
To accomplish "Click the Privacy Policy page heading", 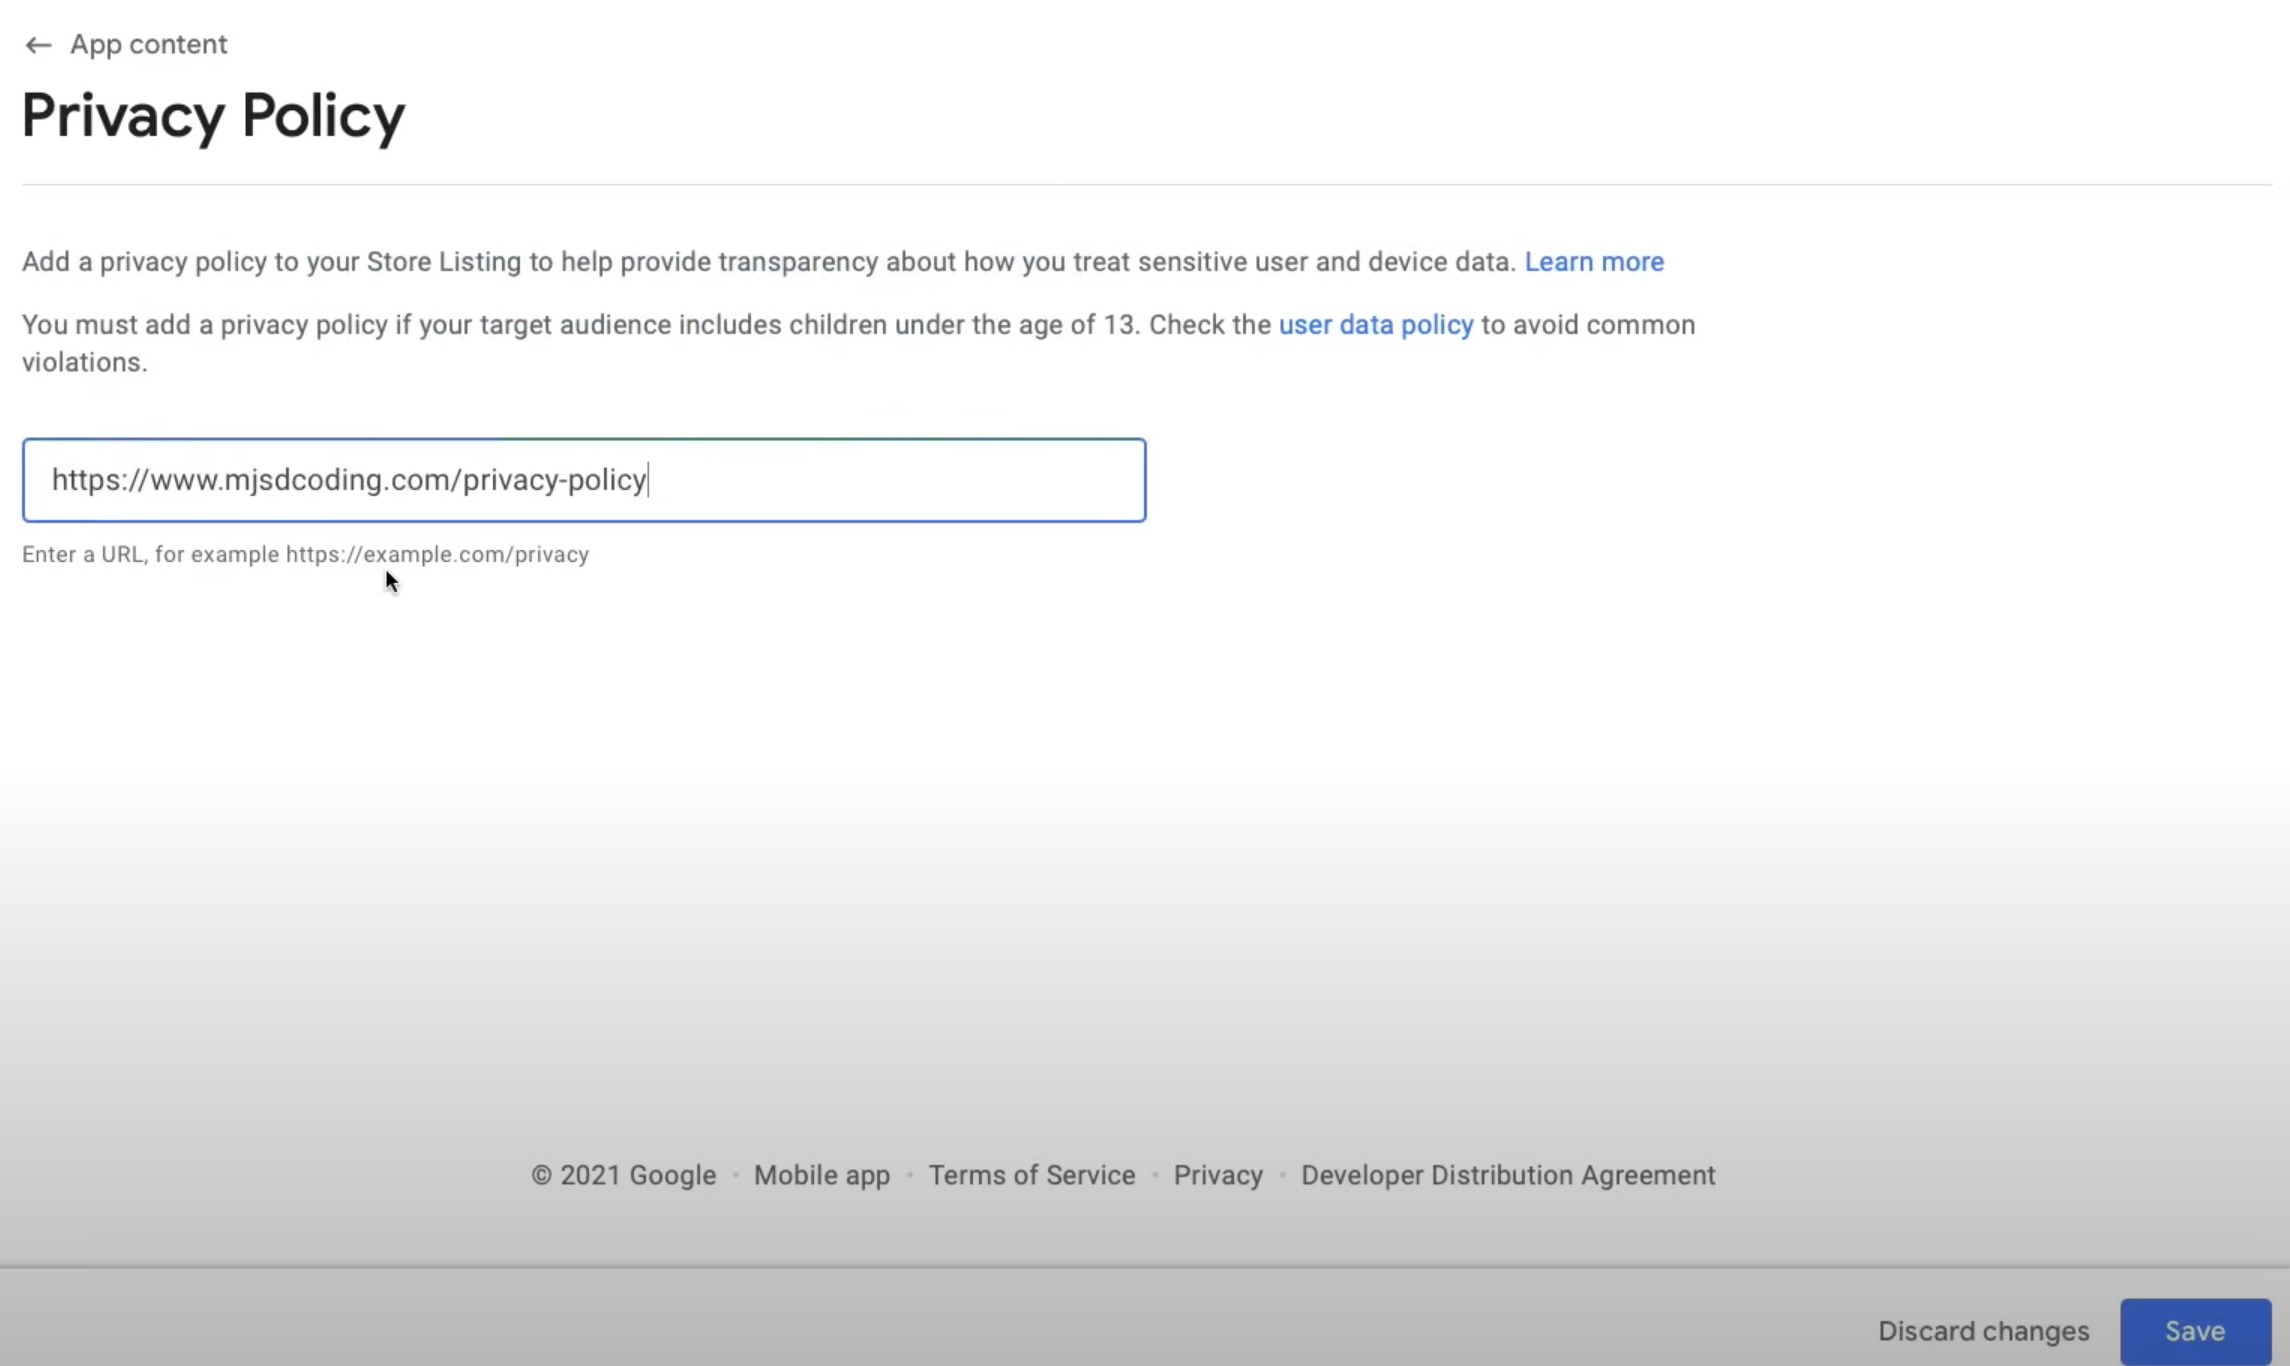I will coord(213,116).
